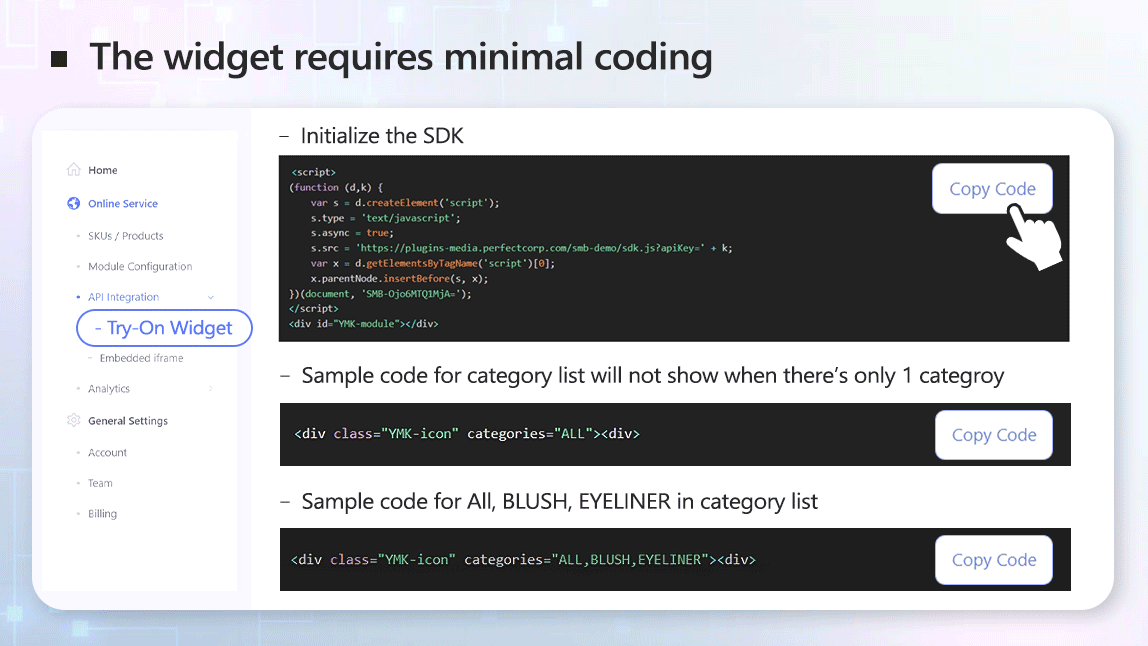Click the Home house icon
This screenshot has width=1148, height=646.
point(73,170)
